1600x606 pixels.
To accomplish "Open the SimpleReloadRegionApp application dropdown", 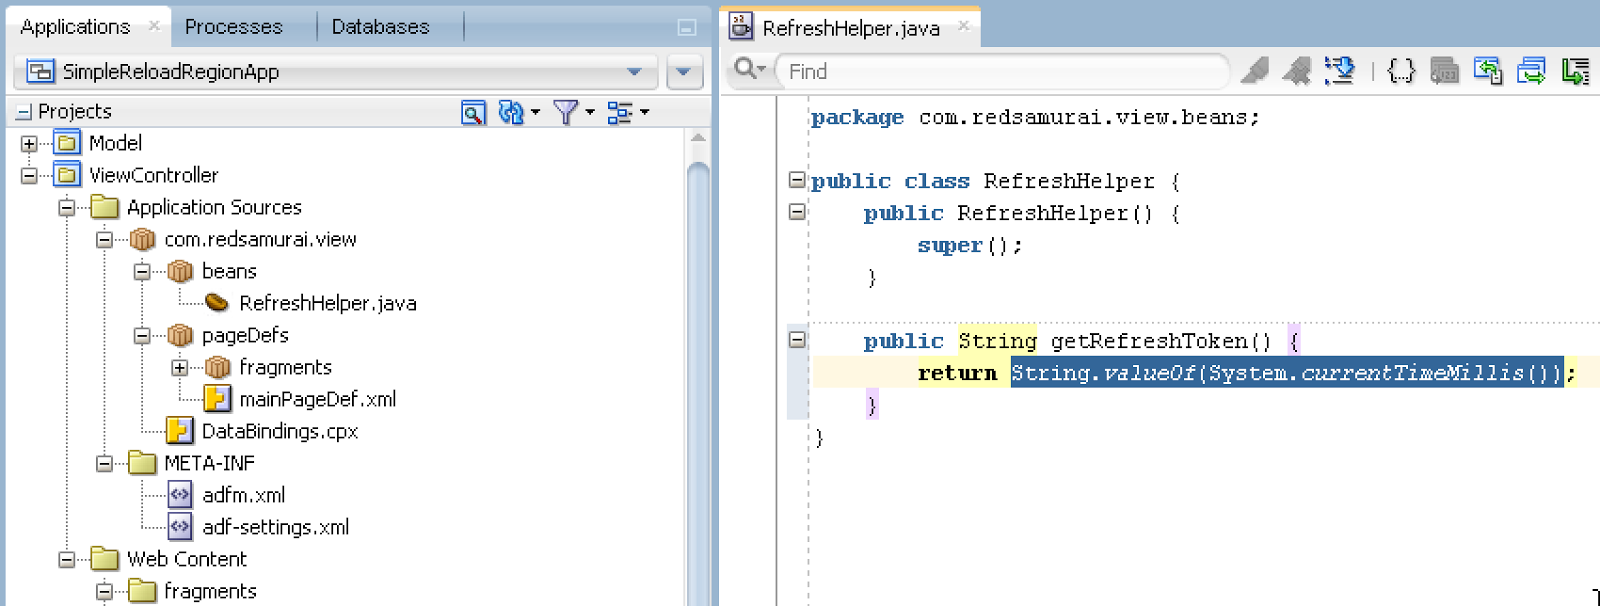I will point(336,71).
